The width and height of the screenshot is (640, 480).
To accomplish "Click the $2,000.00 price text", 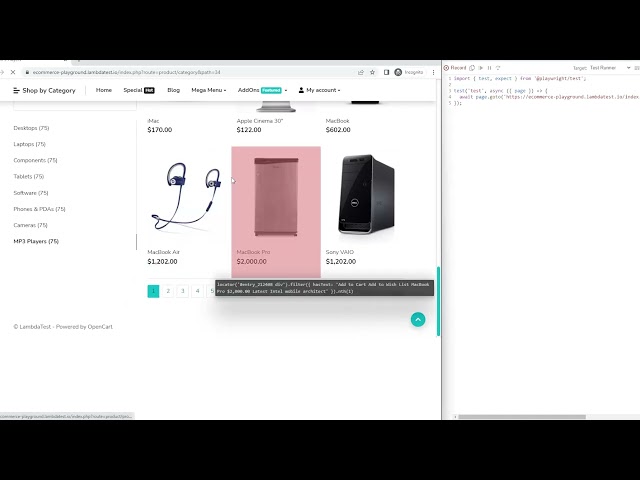I will click(251, 262).
